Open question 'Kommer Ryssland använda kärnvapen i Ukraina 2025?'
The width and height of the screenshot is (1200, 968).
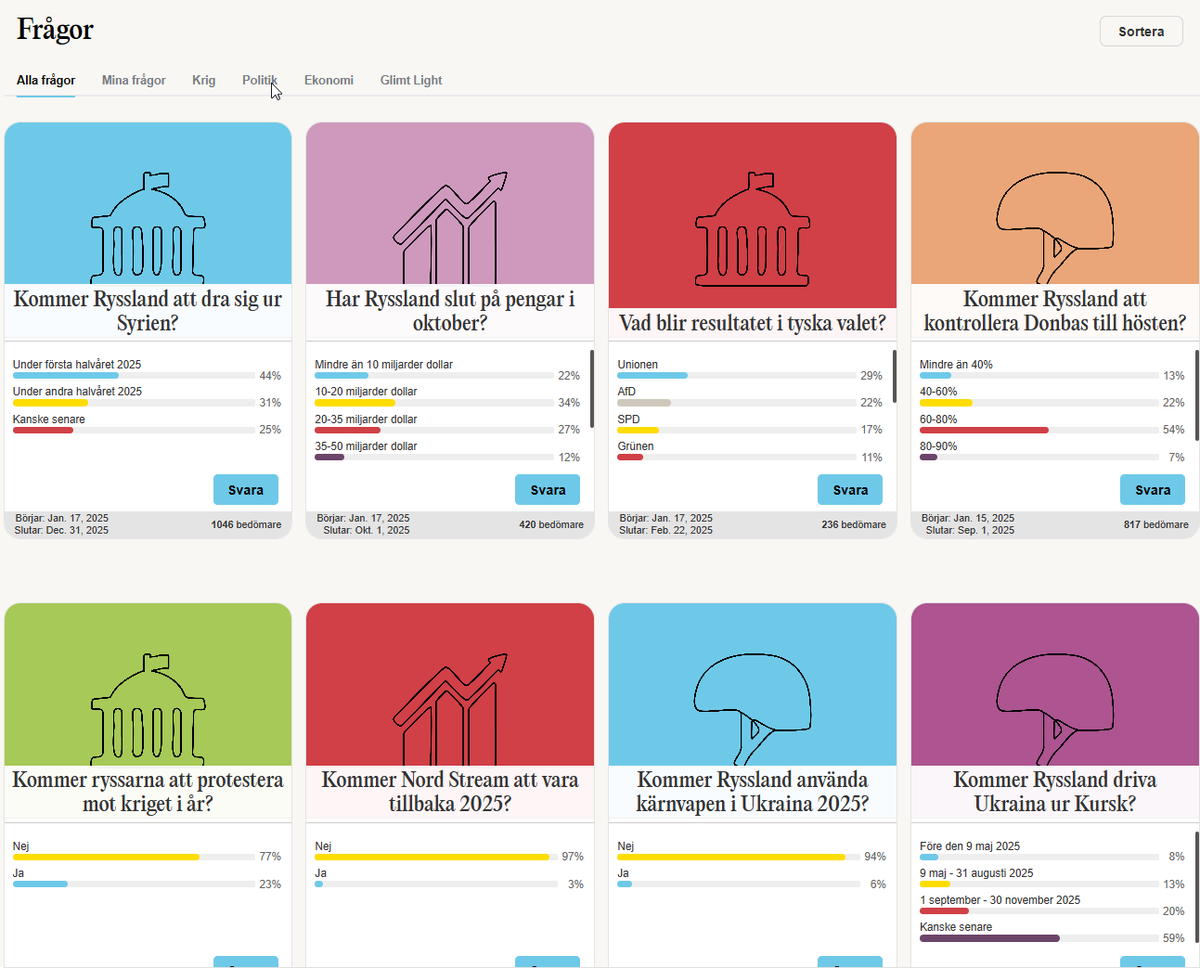coord(752,792)
